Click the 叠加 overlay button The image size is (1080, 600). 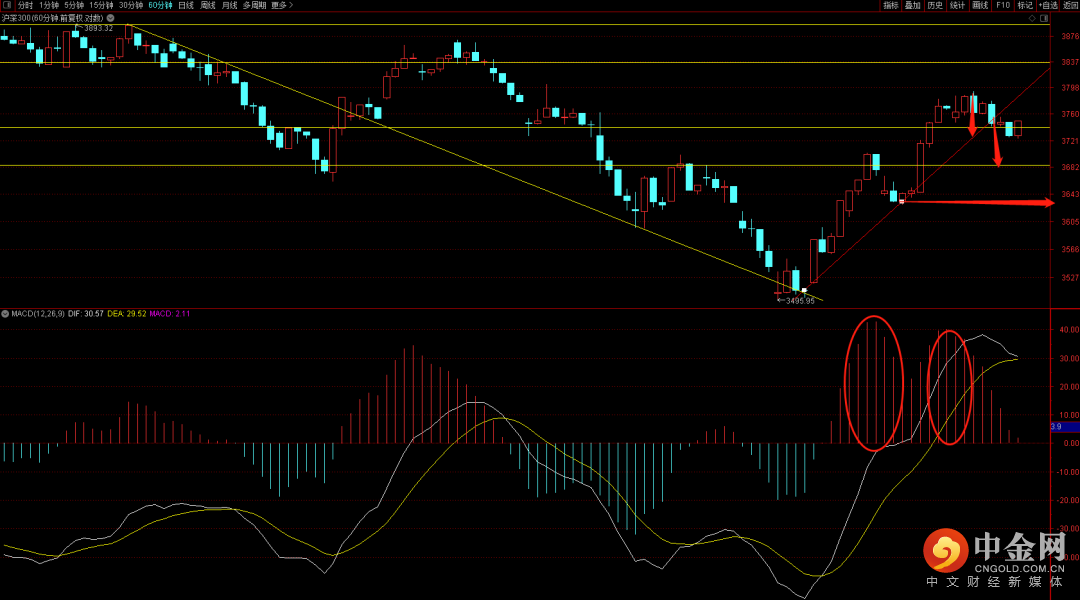tap(912, 5)
